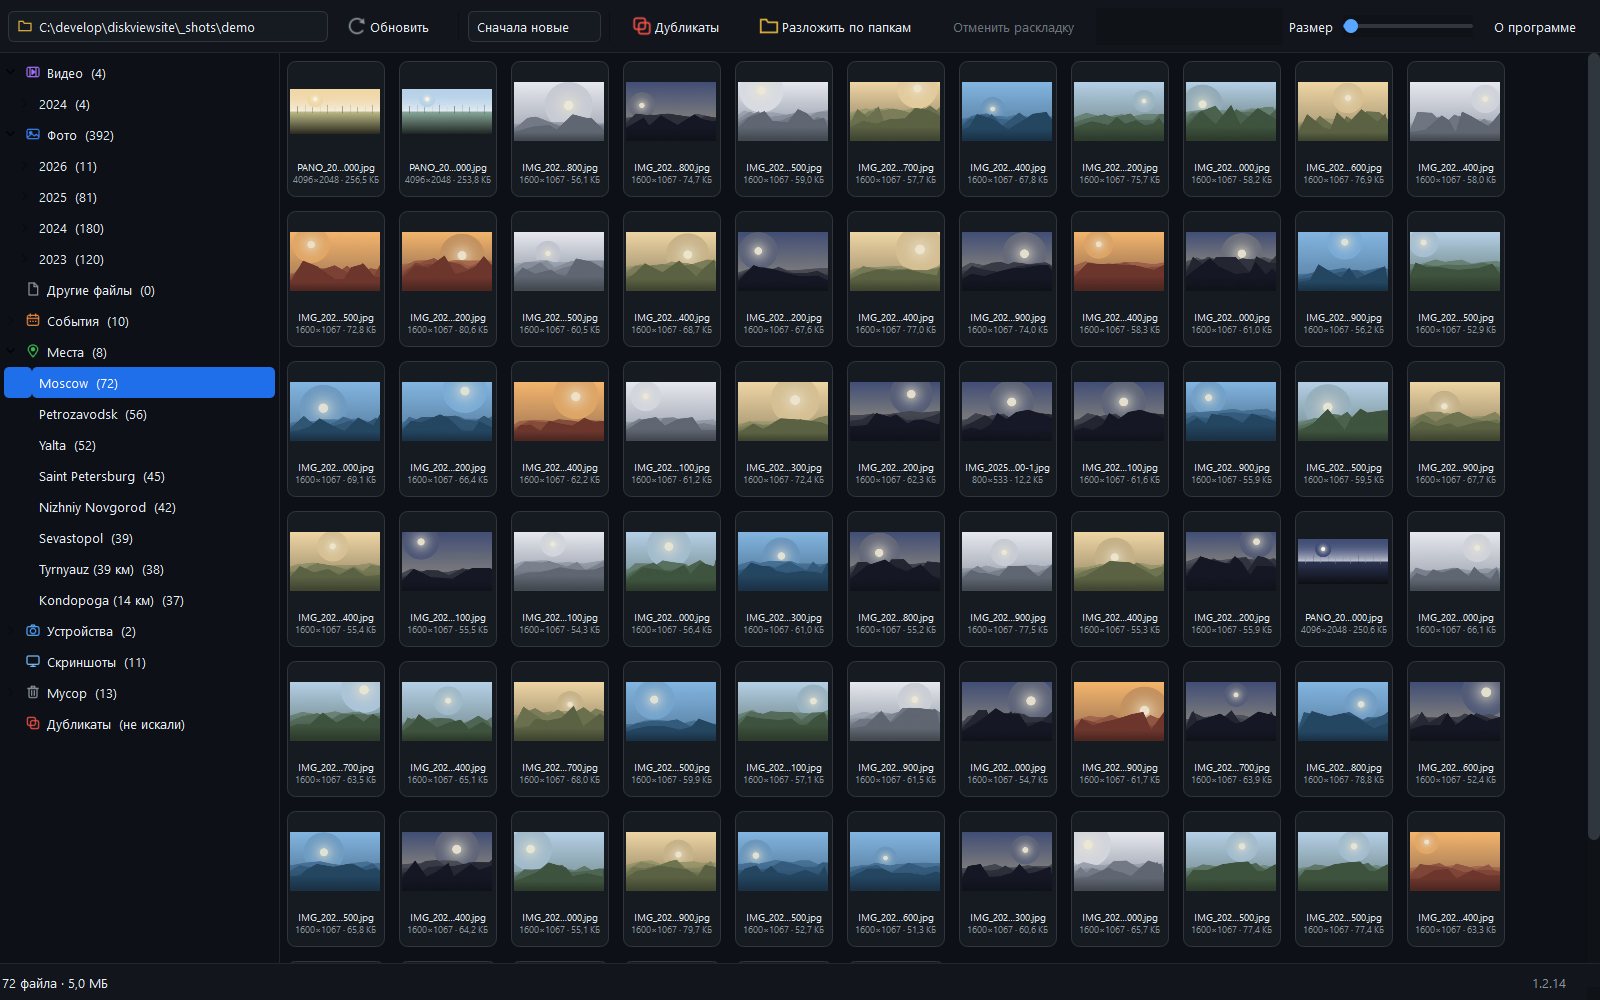Click the yellow folder icon beside Разложить по папкам
The width and height of the screenshot is (1600, 1000).
coord(768,27)
